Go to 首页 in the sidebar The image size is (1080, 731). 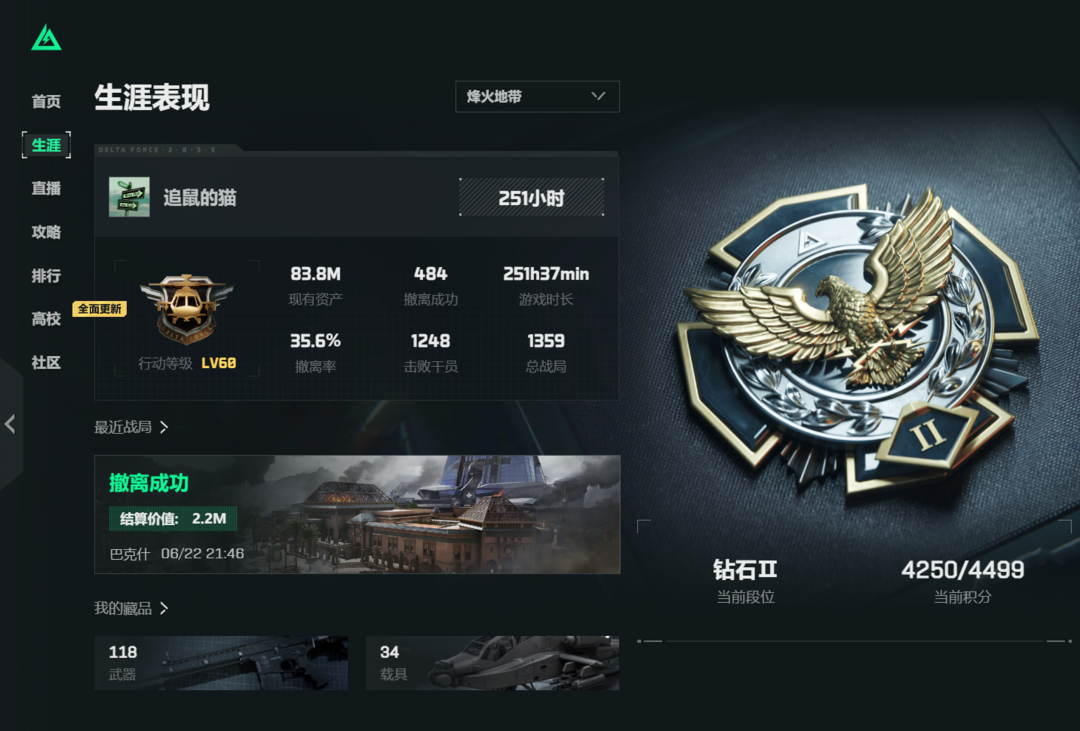[46, 102]
